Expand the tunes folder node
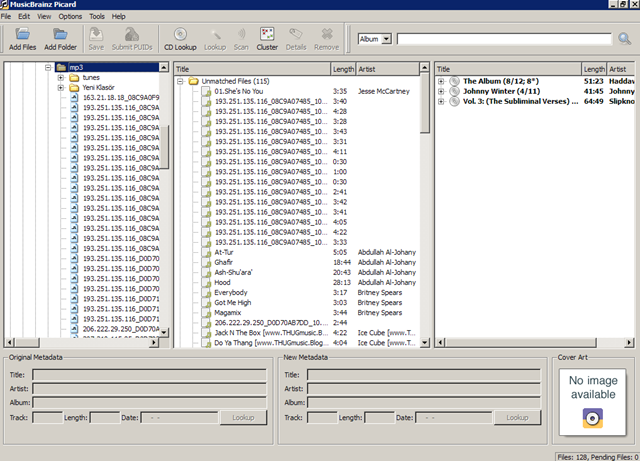 pyautogui.click(x=61, y=78)
